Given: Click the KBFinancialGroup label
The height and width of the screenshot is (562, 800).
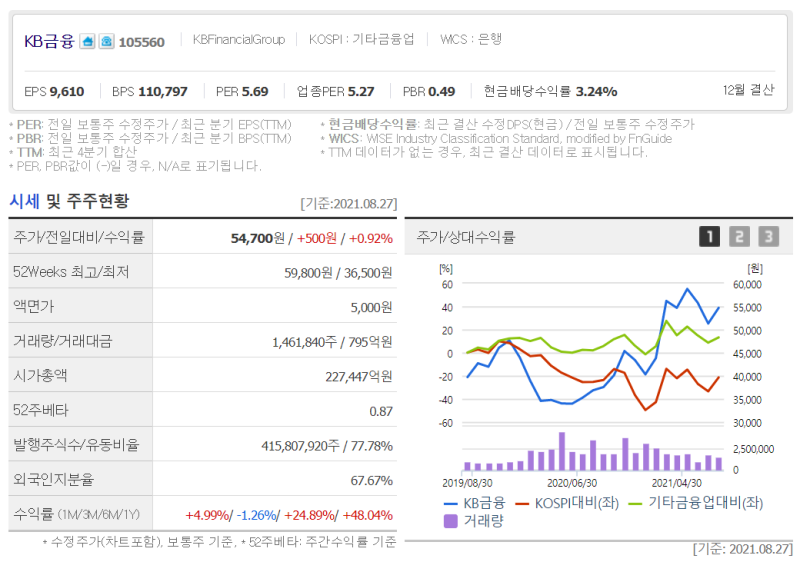Looking at the screenshot, I should tap(239, 39).
